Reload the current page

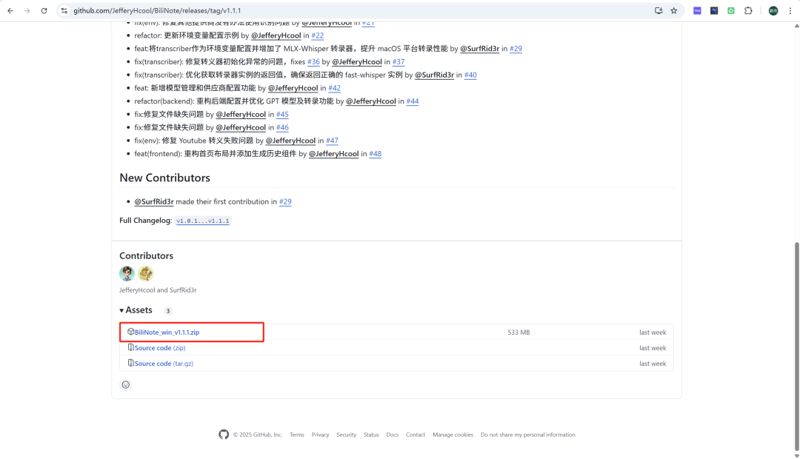point(44,11)
